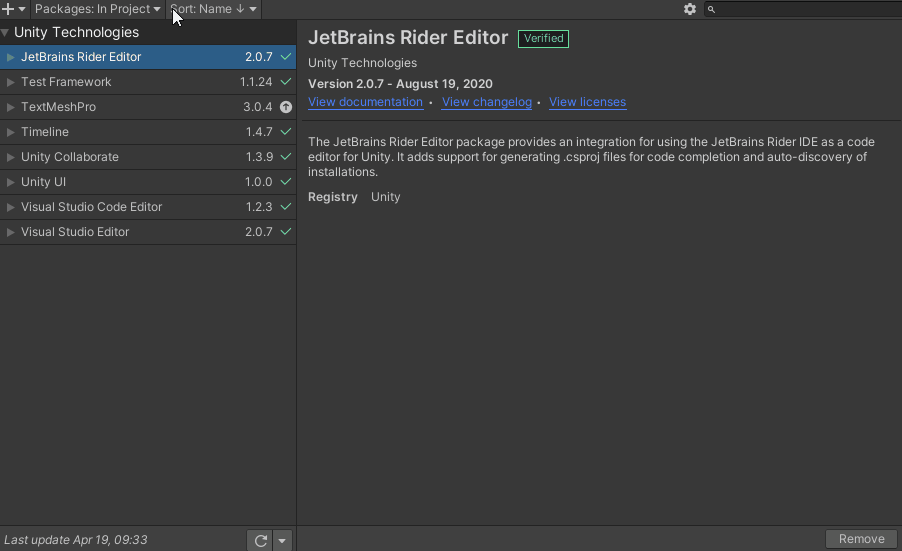Viewport: 902px width, 551px height.
Task: Click the search magnifier icon
Action: pos(711,9)
